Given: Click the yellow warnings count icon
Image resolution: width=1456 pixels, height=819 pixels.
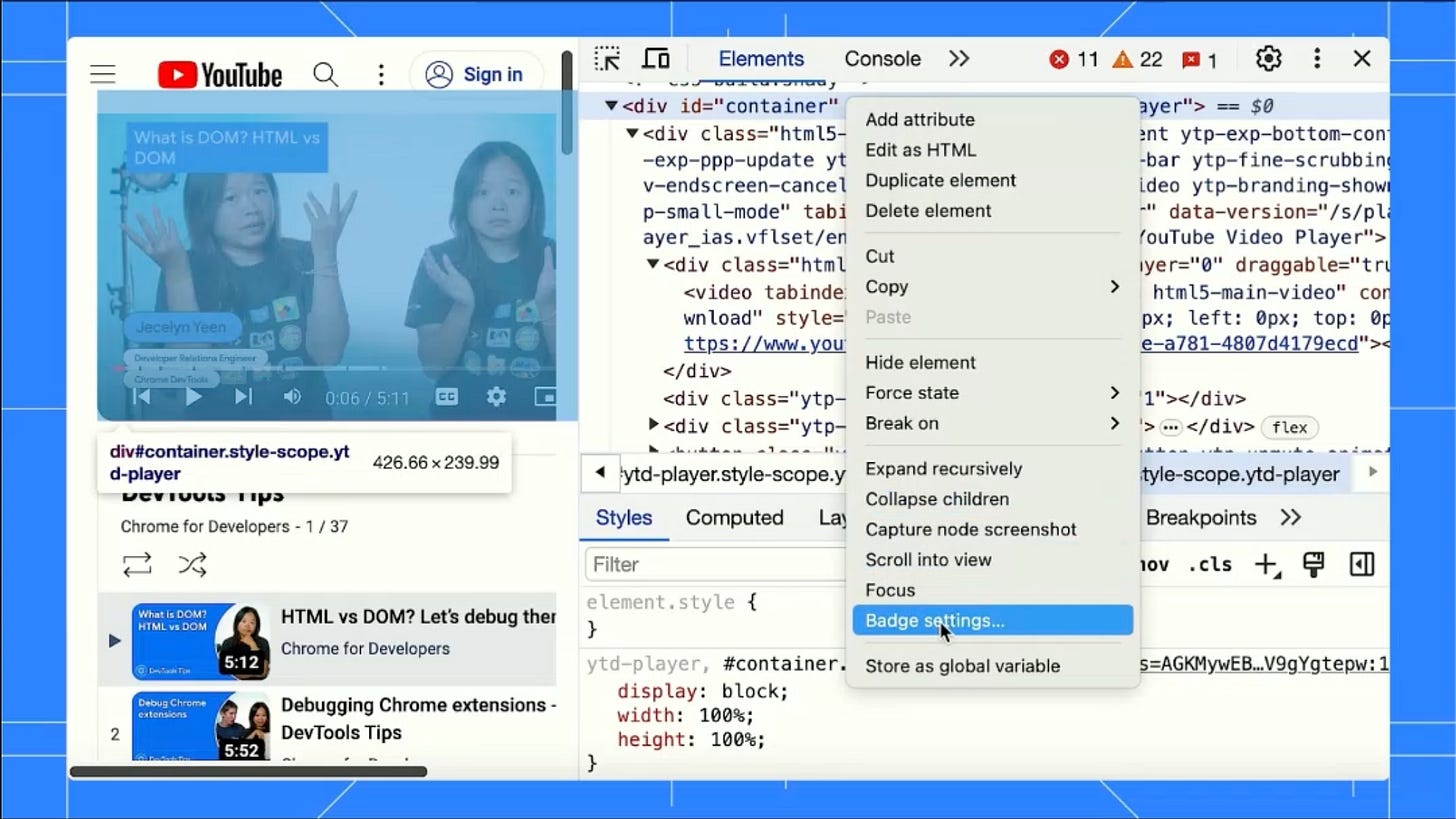Looking at the screenshot, I should [1123, 60].
